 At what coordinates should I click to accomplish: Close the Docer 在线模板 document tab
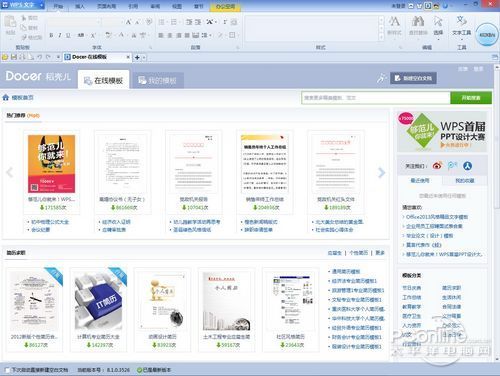tap(128, 57)
